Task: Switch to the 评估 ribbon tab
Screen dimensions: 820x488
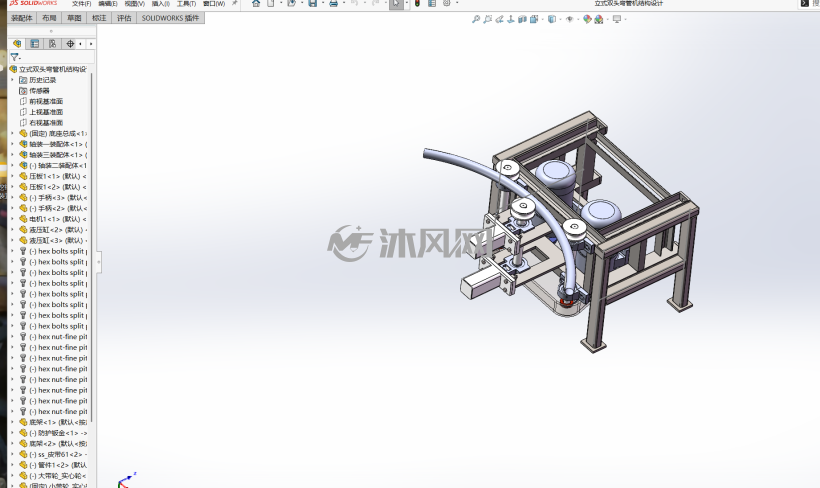Action: click(124, 18)
